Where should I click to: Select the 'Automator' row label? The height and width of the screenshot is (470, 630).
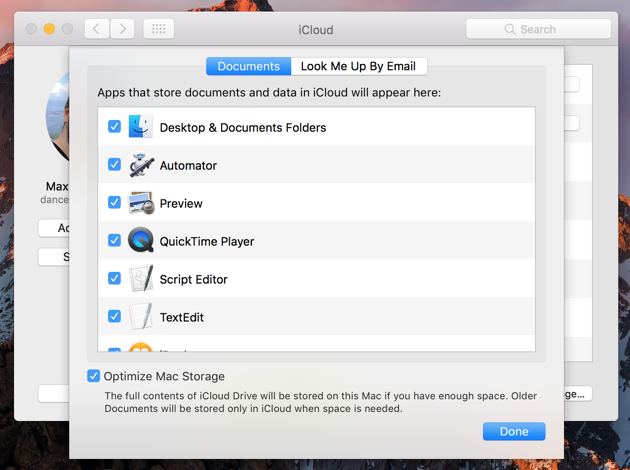click(x=188, y=166)
